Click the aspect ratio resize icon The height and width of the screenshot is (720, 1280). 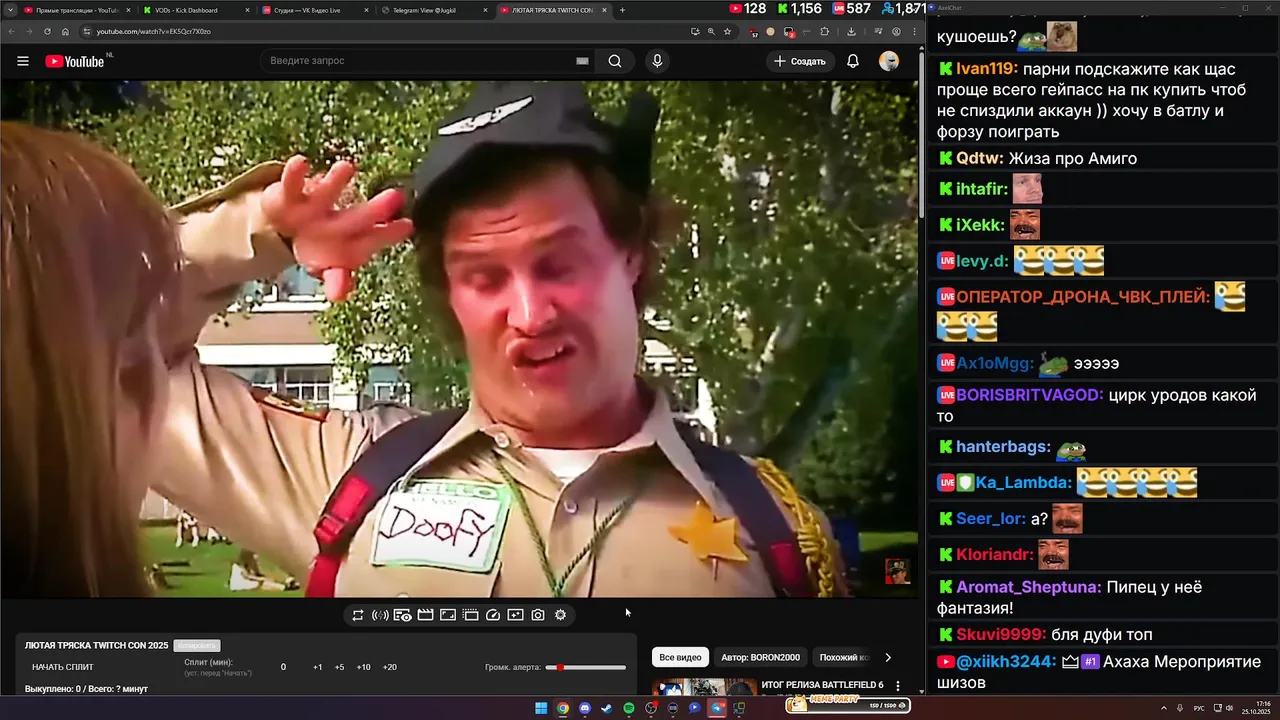tap(448, 615)
